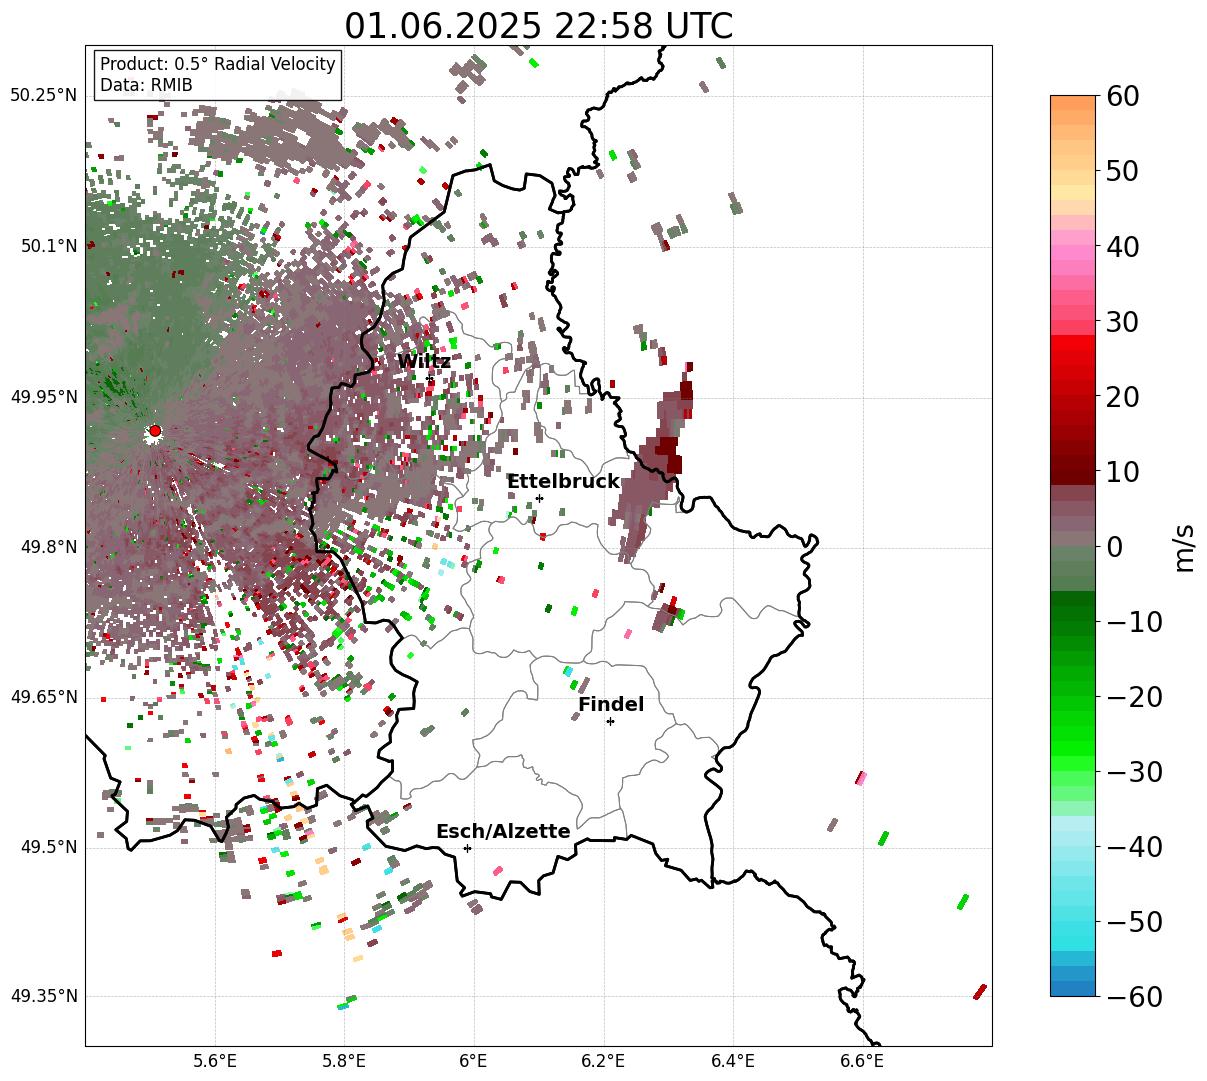Click the 10 tick label on colorbar

pos(1124,472)
